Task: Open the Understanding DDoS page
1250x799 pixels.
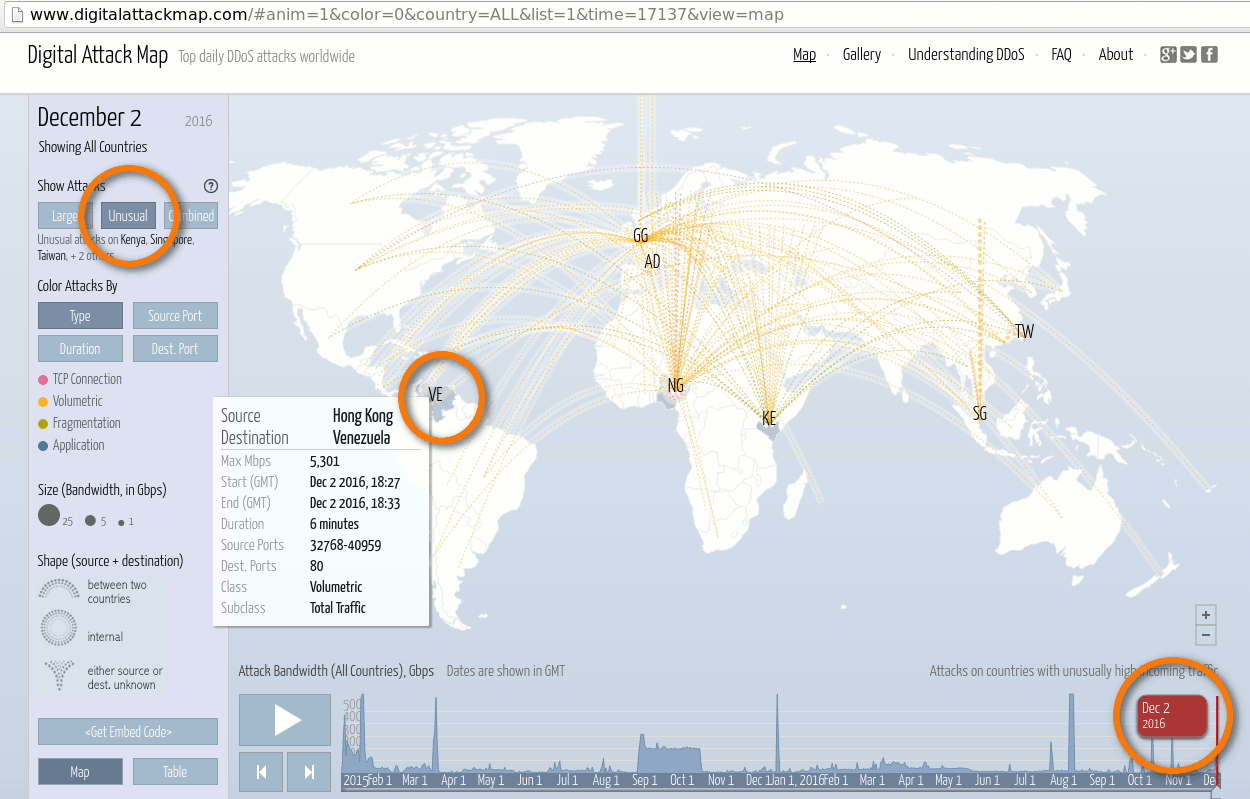Action: click(x=965, y=55)
